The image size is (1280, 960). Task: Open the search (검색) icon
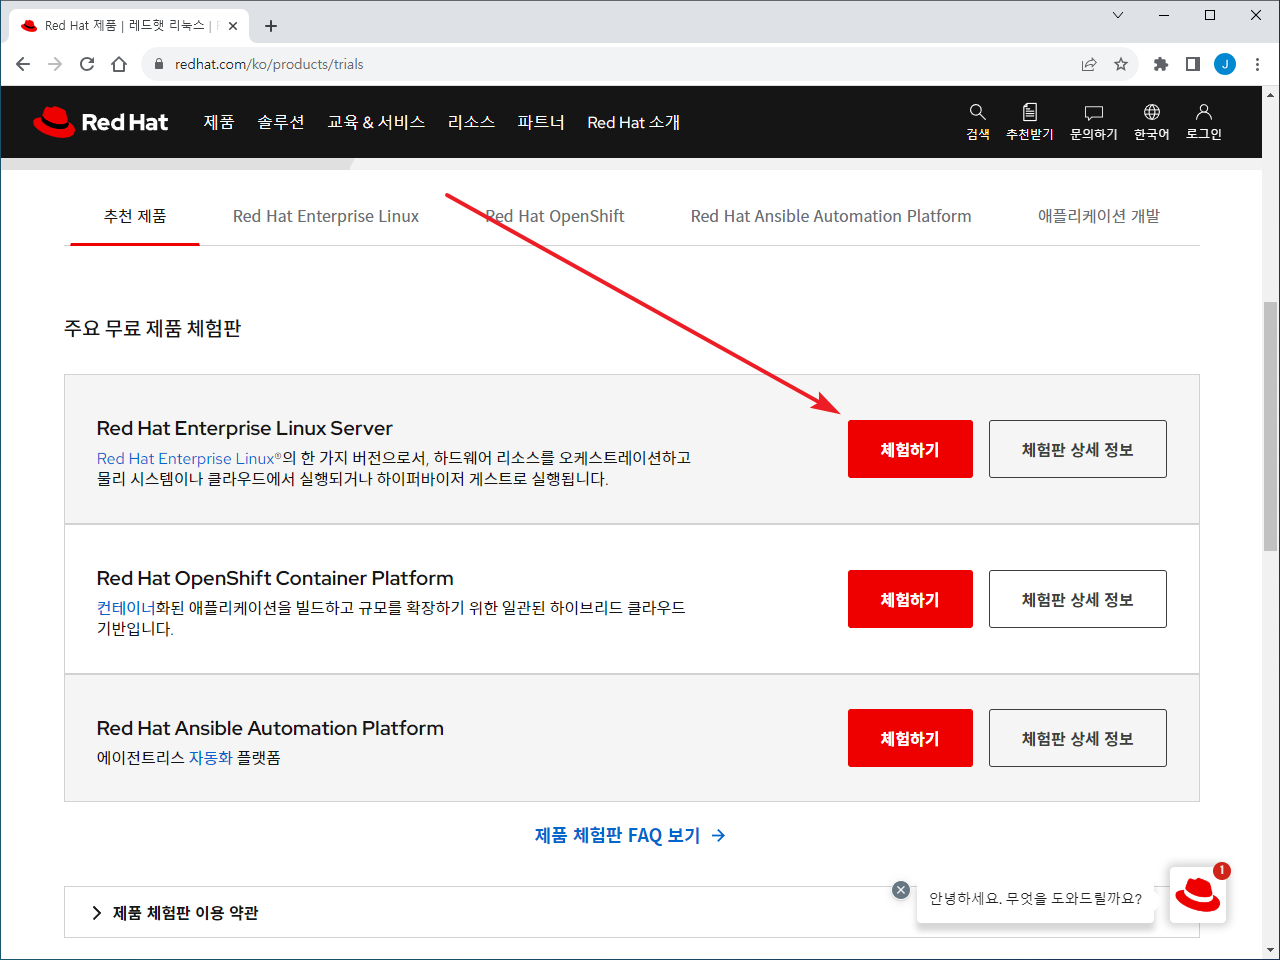click(978, 121)
